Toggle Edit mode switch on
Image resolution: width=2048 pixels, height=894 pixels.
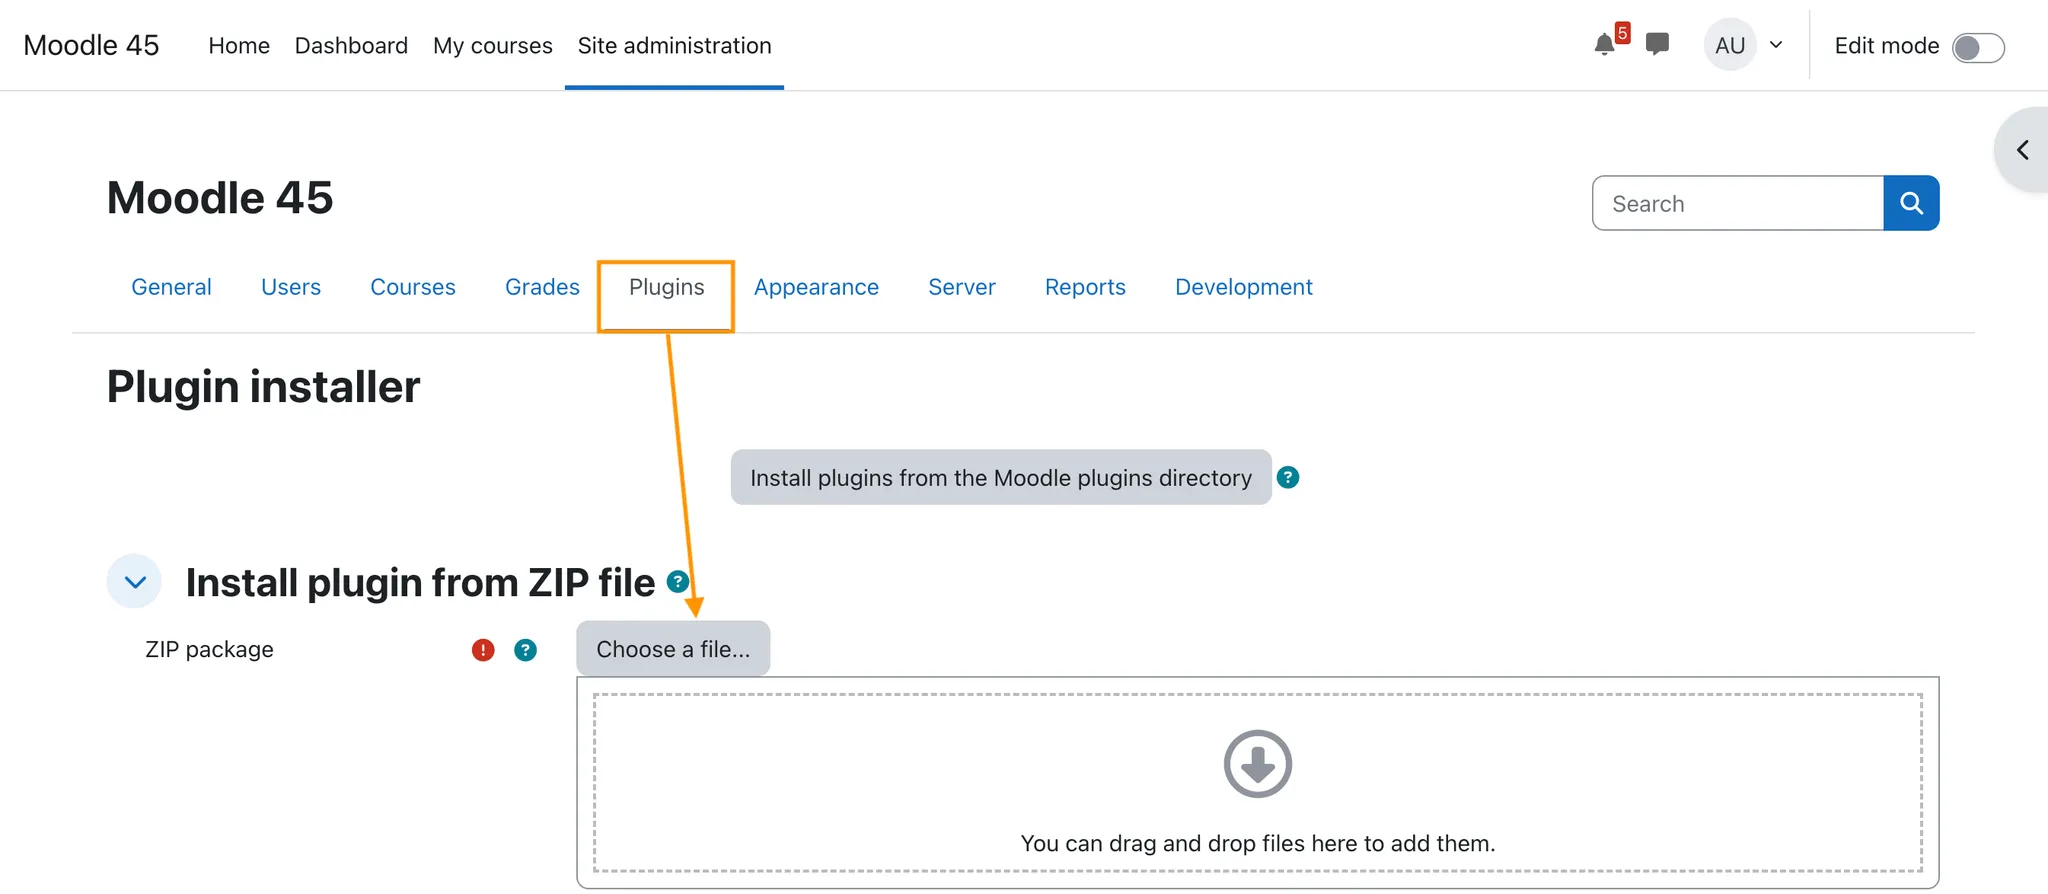pyautogui.click(x=1978, y=47)
